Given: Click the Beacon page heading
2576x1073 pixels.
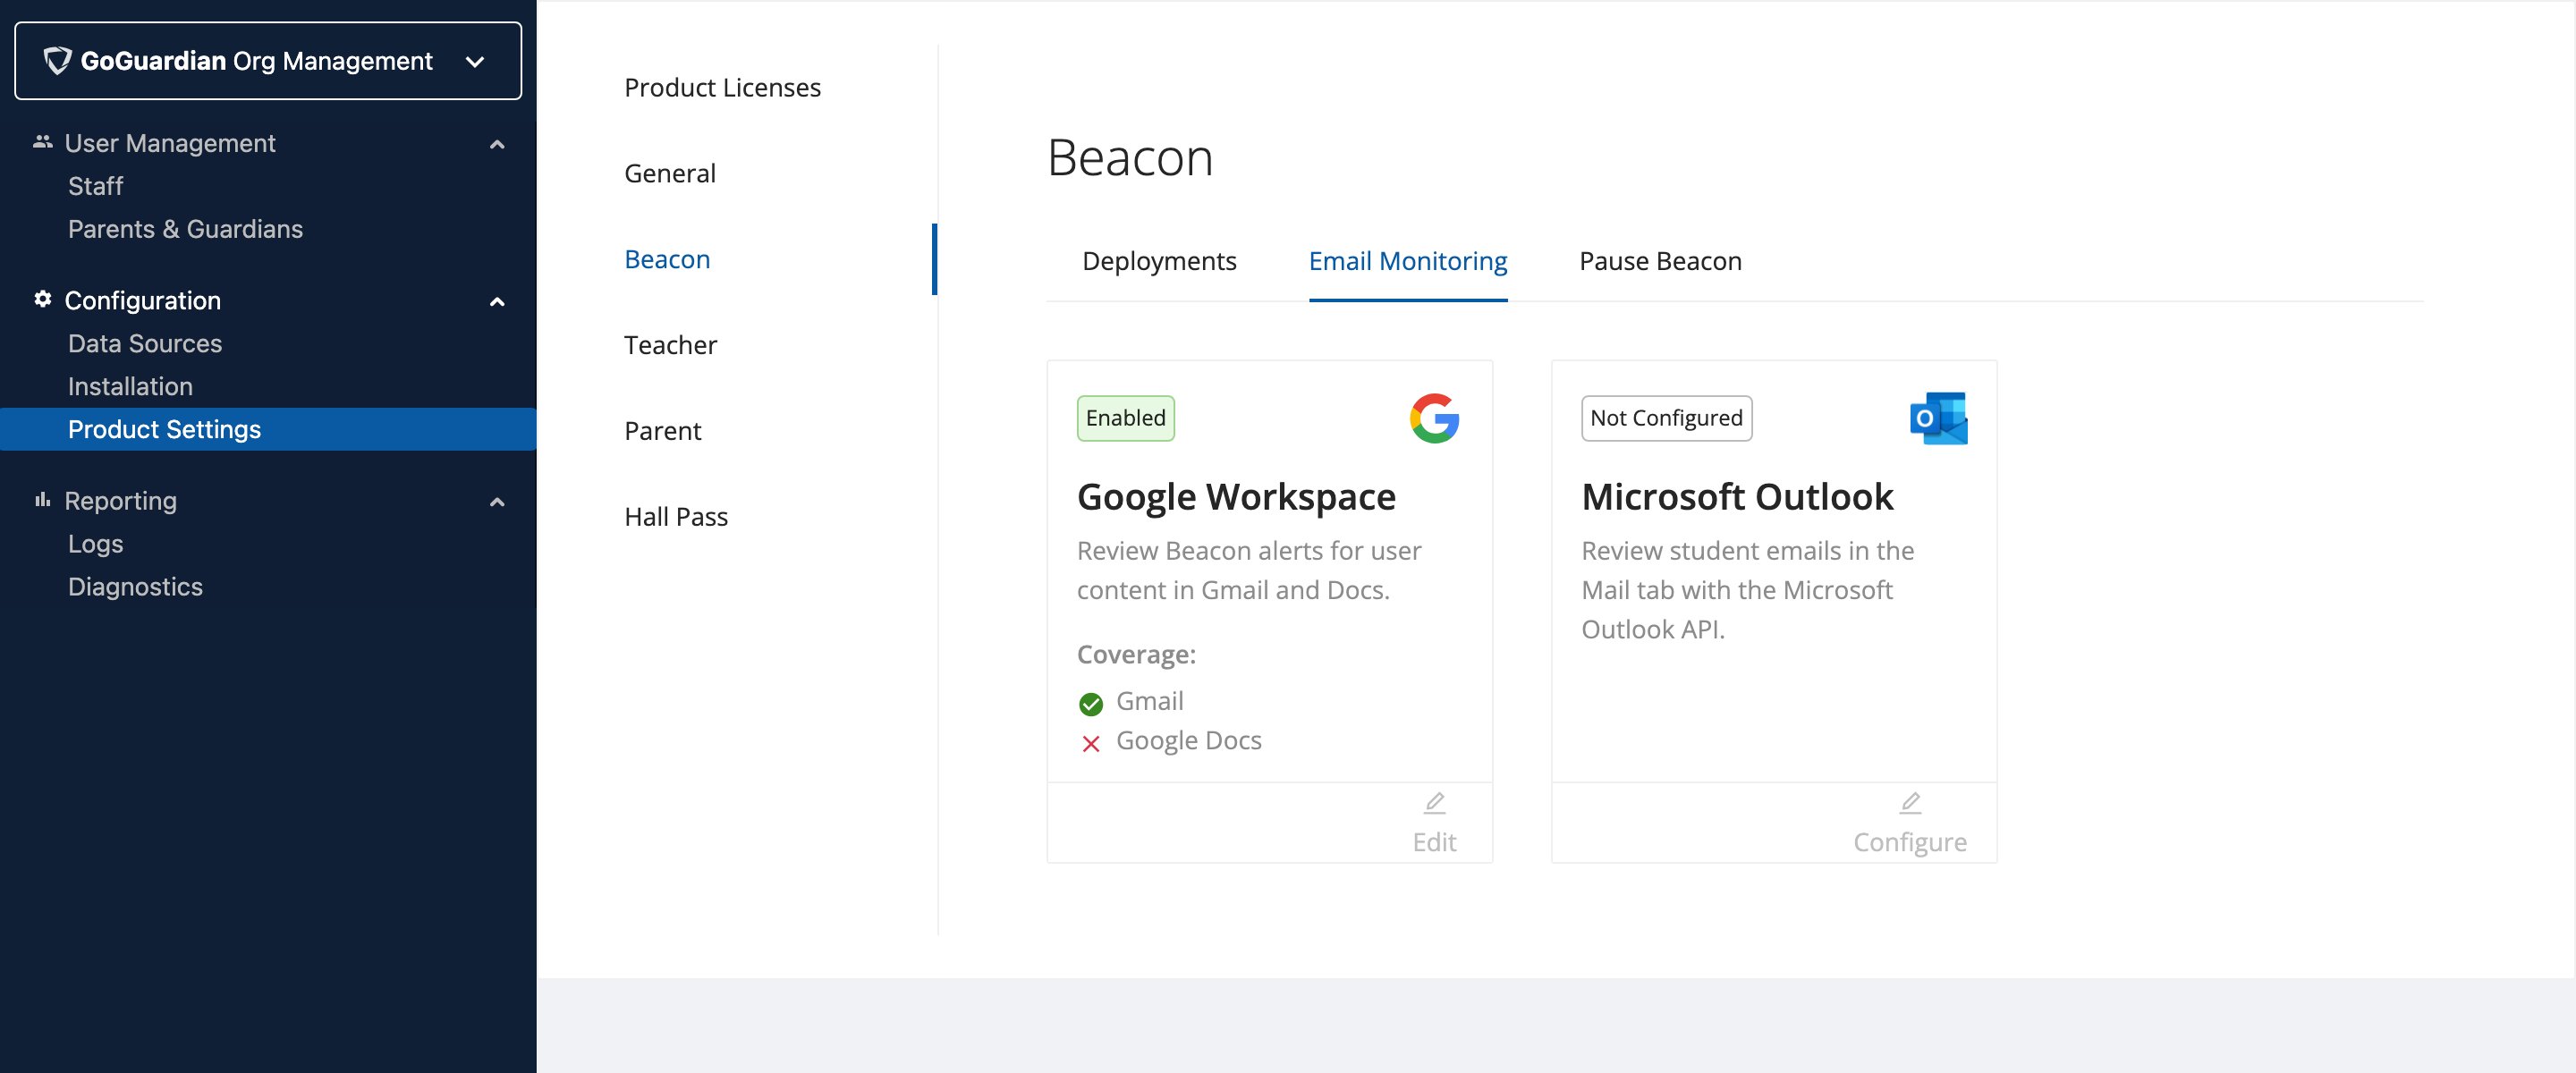Looking at the screenshot, I should tap(1130, 158).
